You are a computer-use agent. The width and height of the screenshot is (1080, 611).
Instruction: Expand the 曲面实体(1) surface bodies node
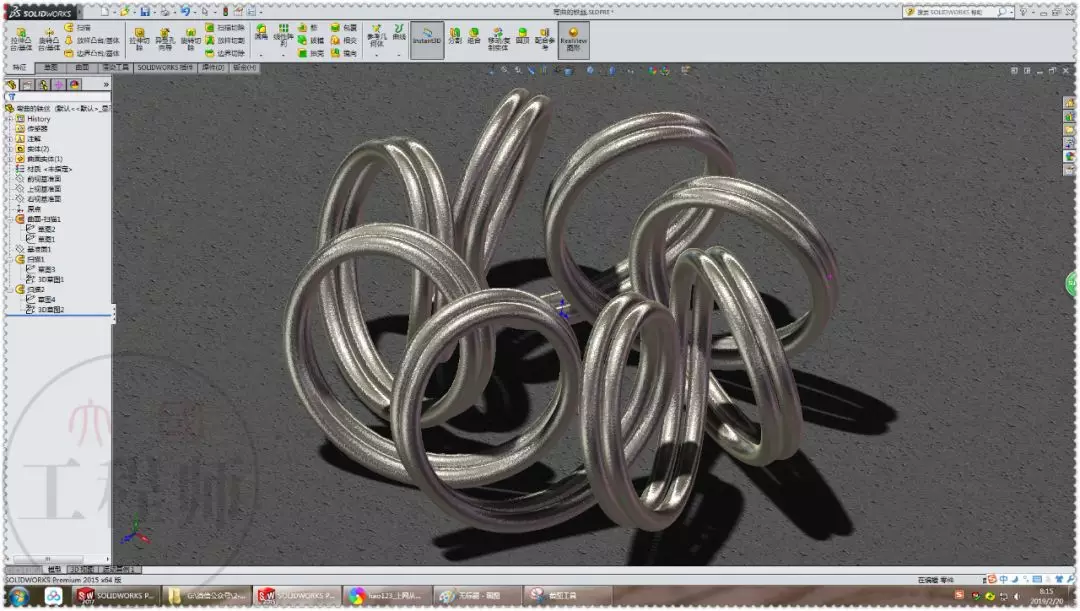pyautogui.click(x=10, y=159)
